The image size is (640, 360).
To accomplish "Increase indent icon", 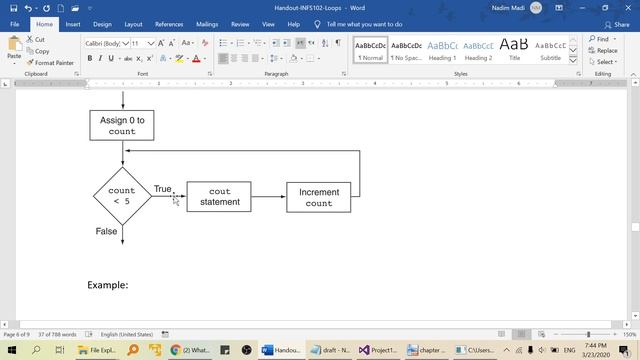I will tap(287, 43).
